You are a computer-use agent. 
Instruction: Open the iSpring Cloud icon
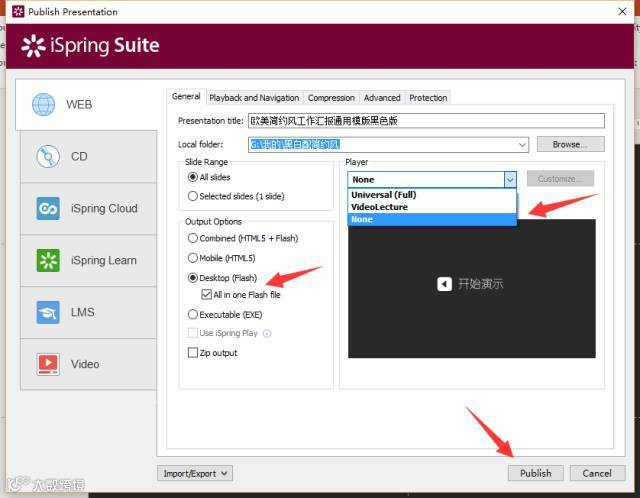click(48, 209)
